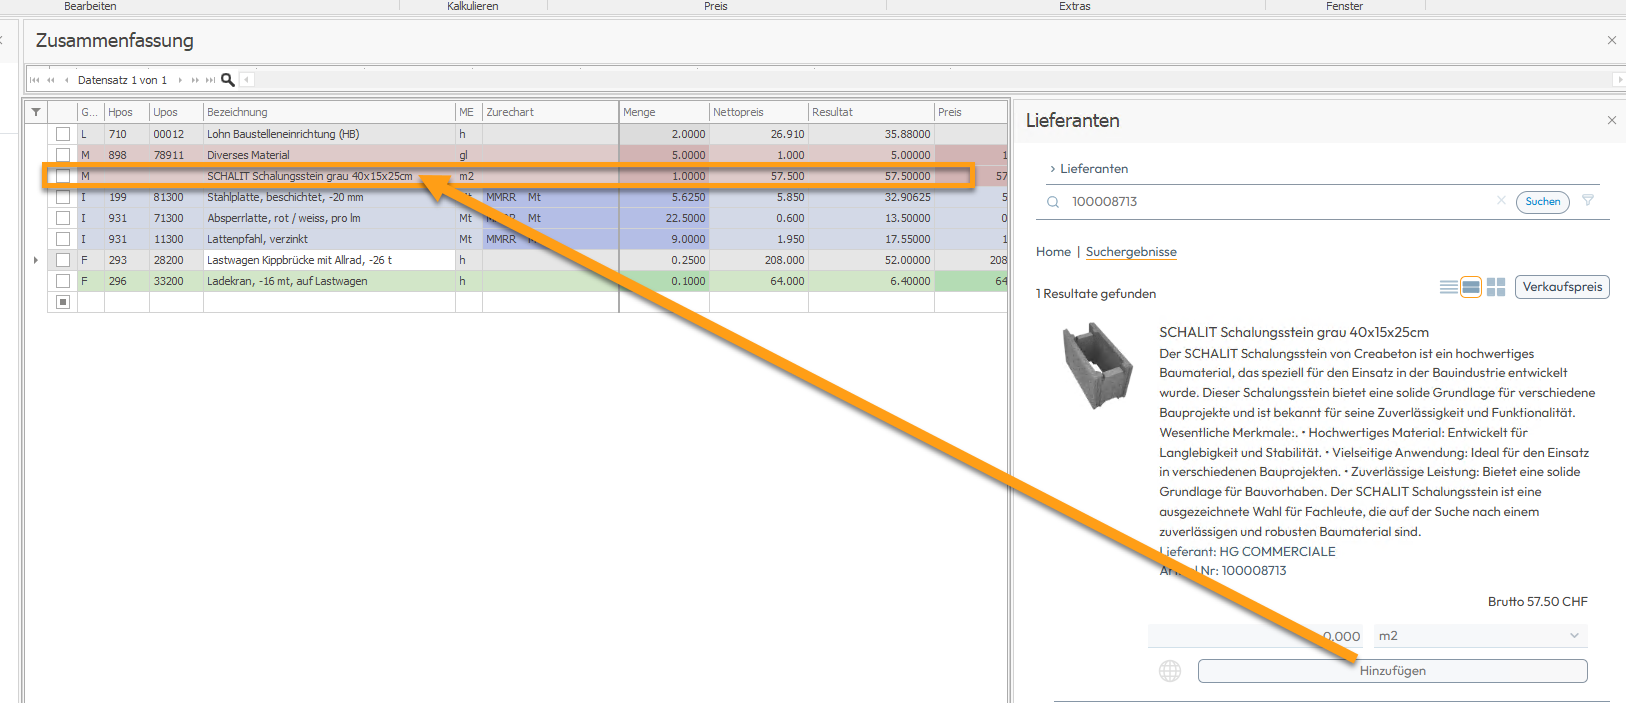Clear the supplier search field
Viewport: 1626px width, 703px height.
[x=1501, y=201]
